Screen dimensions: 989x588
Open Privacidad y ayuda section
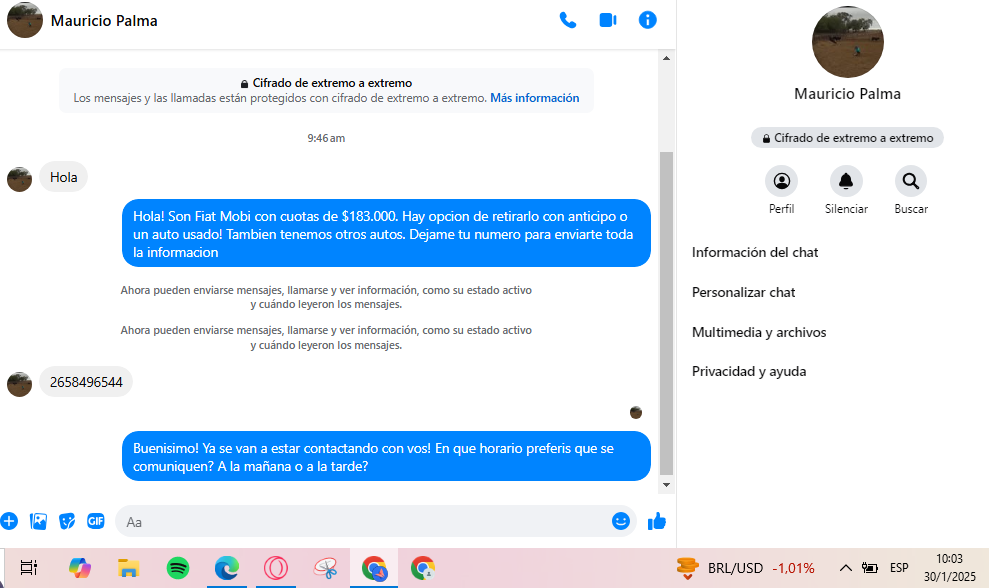749,372
